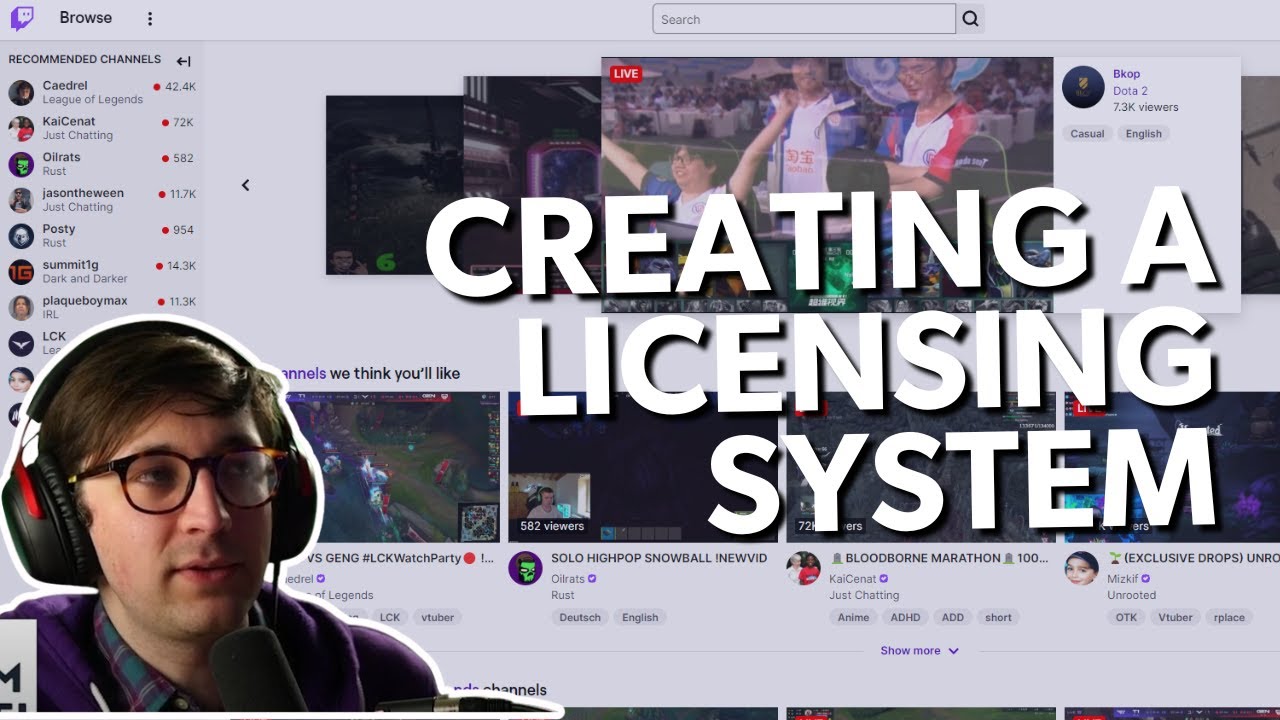Open Rust category under Oilrats stream
The height and width of the screenshot is (720, 1280).
click(x=563, y=595)
